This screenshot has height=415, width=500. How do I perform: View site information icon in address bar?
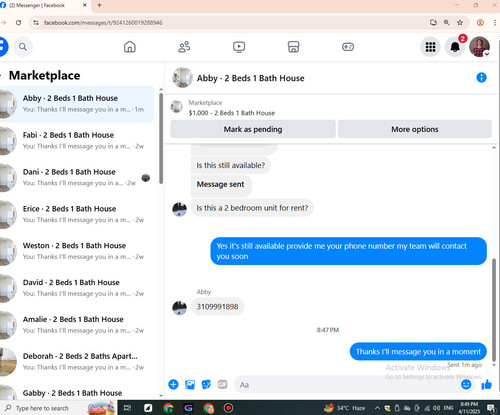36,23
